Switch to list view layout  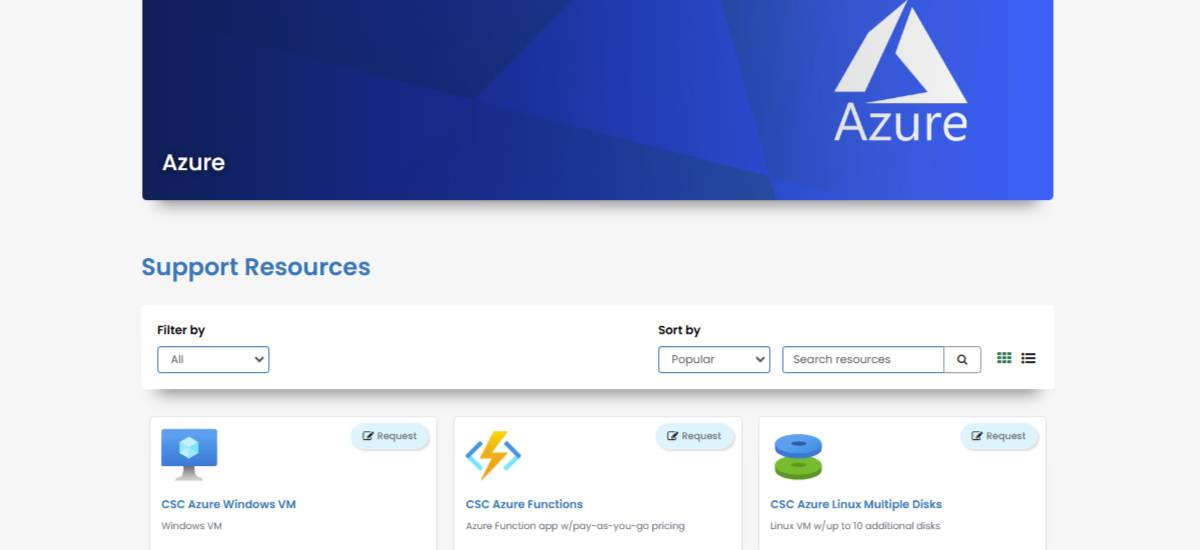[x=1028, y=358]
